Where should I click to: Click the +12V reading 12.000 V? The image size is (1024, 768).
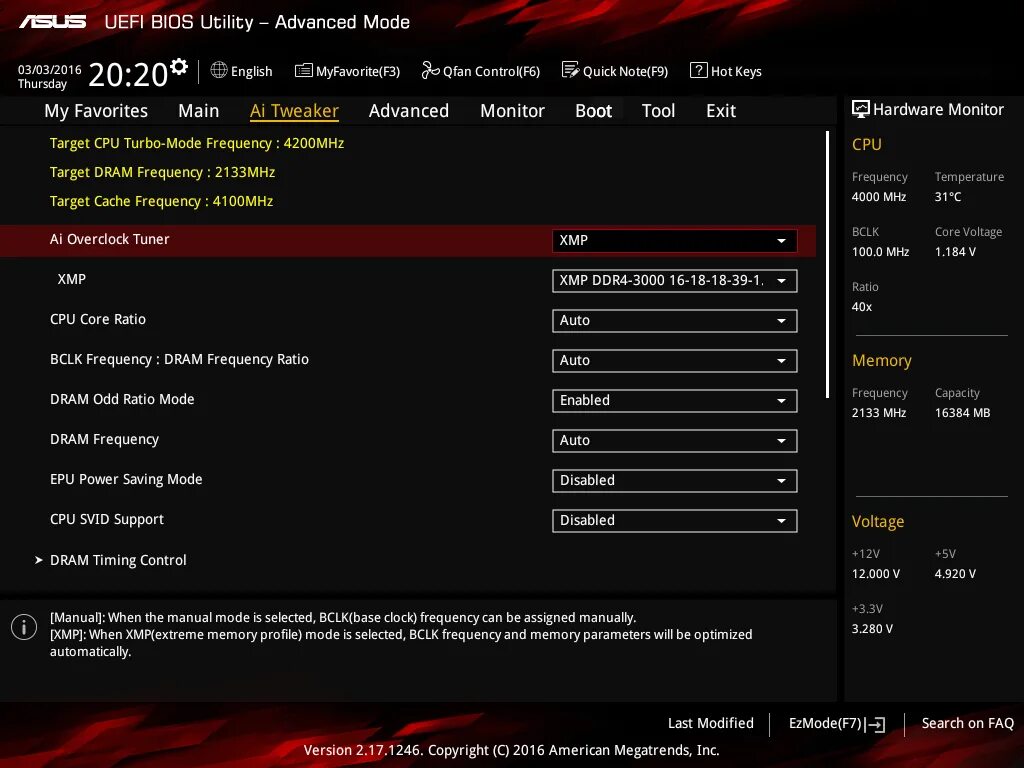(x=876, y=573)
